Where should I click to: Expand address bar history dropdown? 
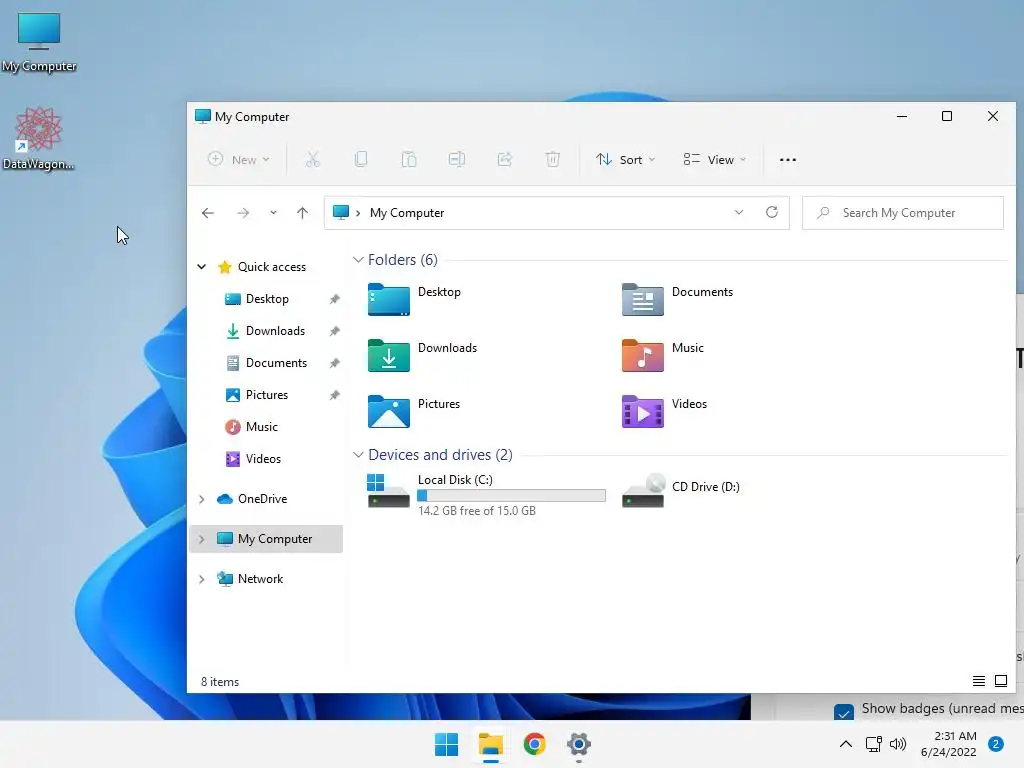[739, 212]
